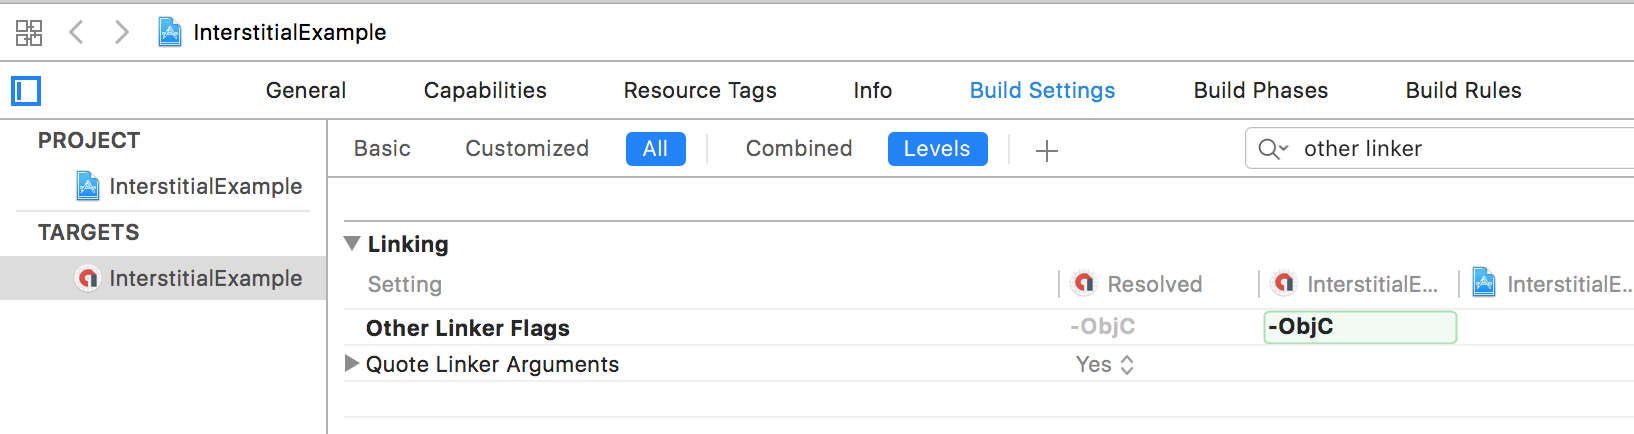The image size is (1634, 434).
Task: Click the plus button to add build setting
Action: pos(1047,150)
